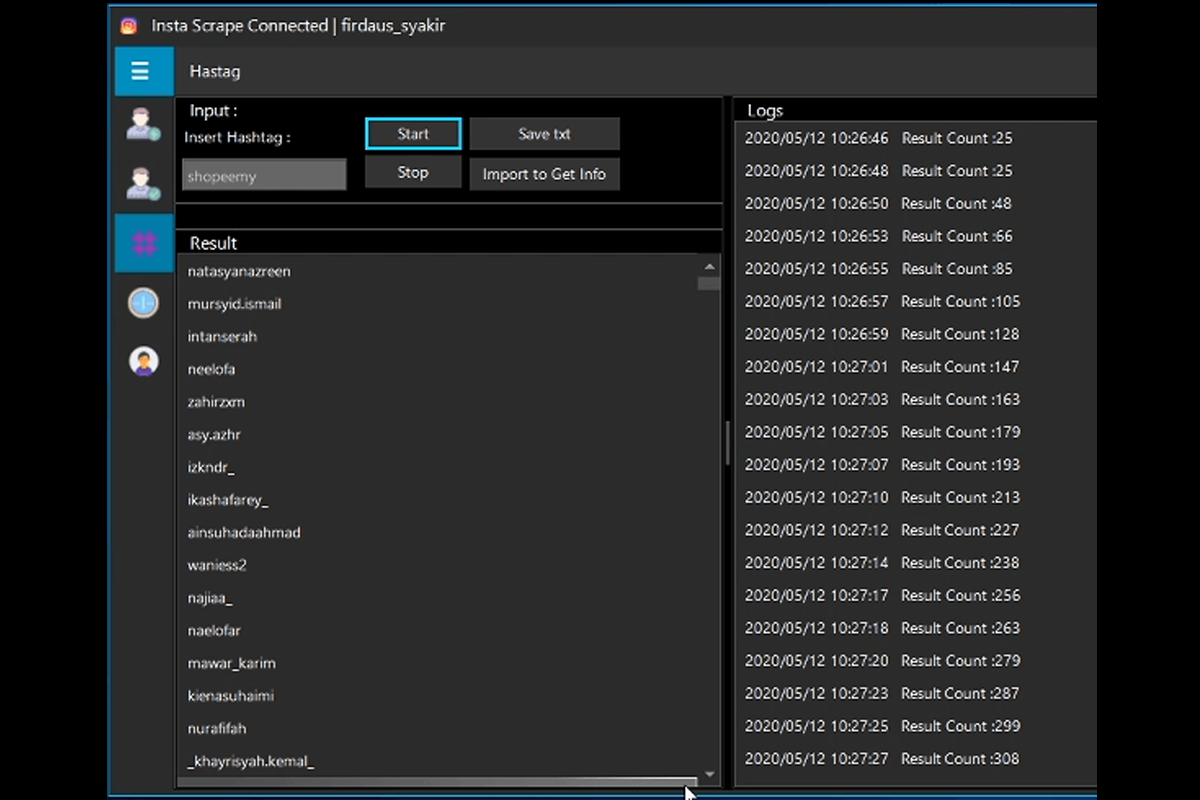The width and height of the screenshot is (1200, 800).
Task: Select asy.azhr in the Result list
Action: [214, 435]
